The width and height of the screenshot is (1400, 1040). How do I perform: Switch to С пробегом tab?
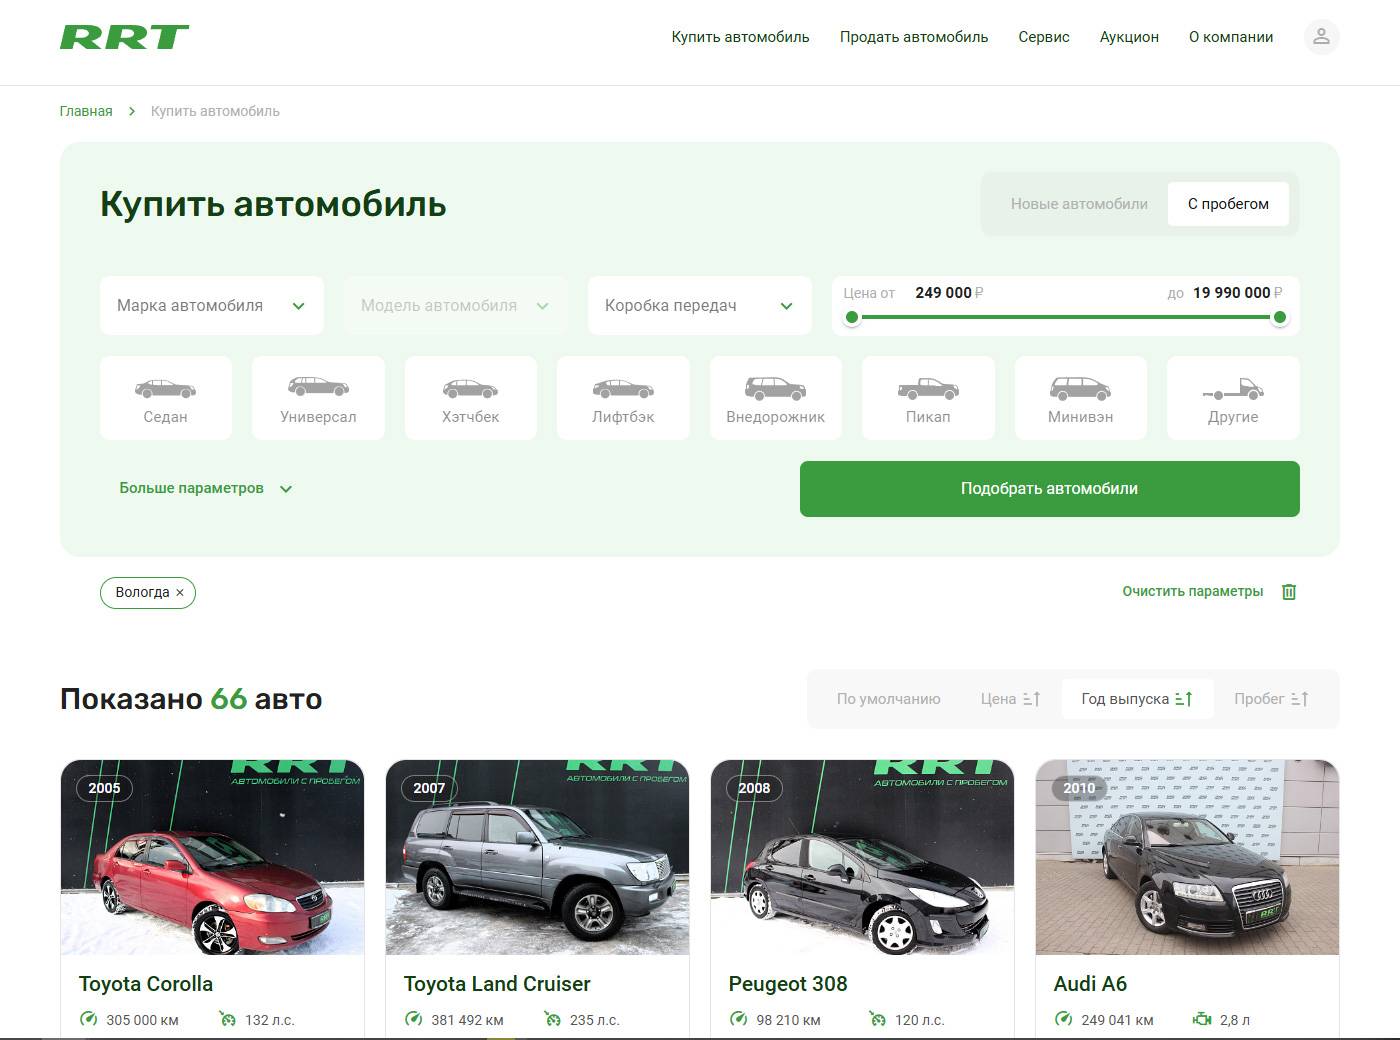1228,204
